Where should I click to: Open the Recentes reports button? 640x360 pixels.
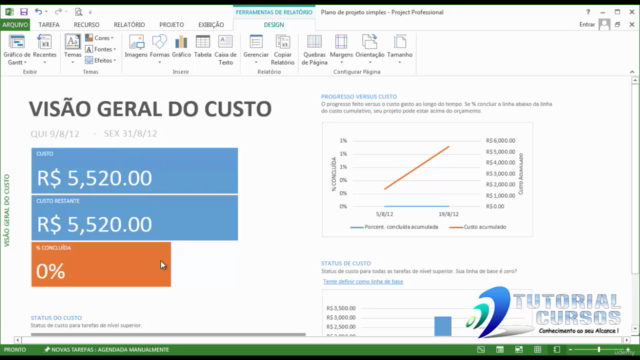(44, 50)
